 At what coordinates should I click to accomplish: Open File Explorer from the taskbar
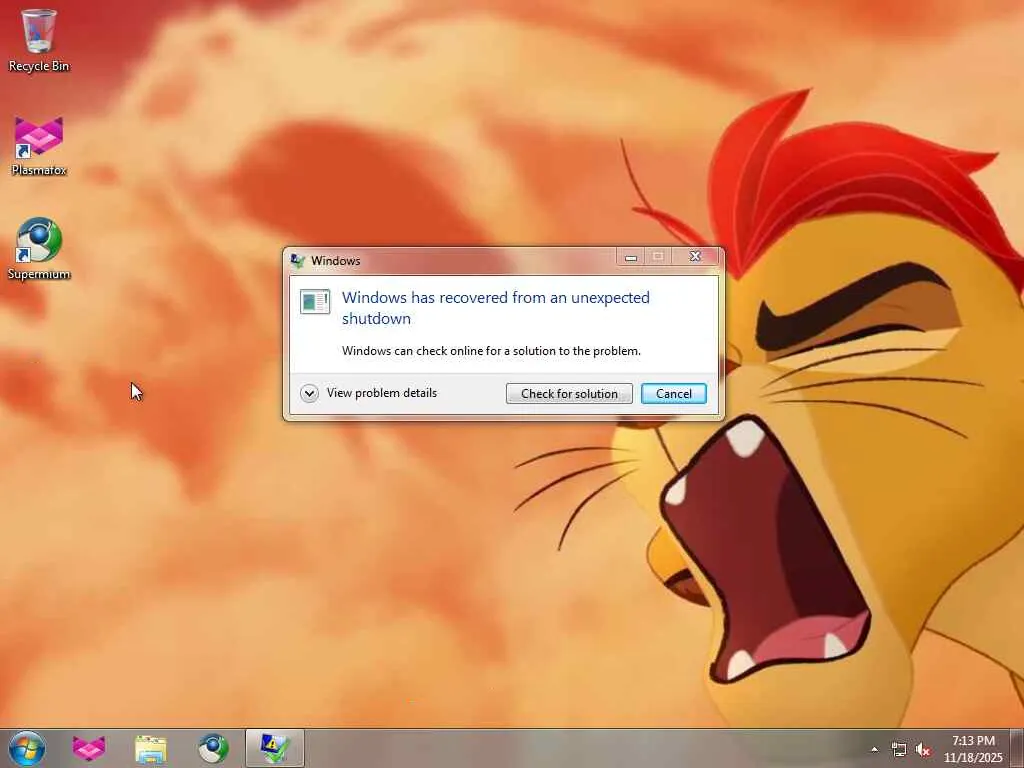coord(151,748)
